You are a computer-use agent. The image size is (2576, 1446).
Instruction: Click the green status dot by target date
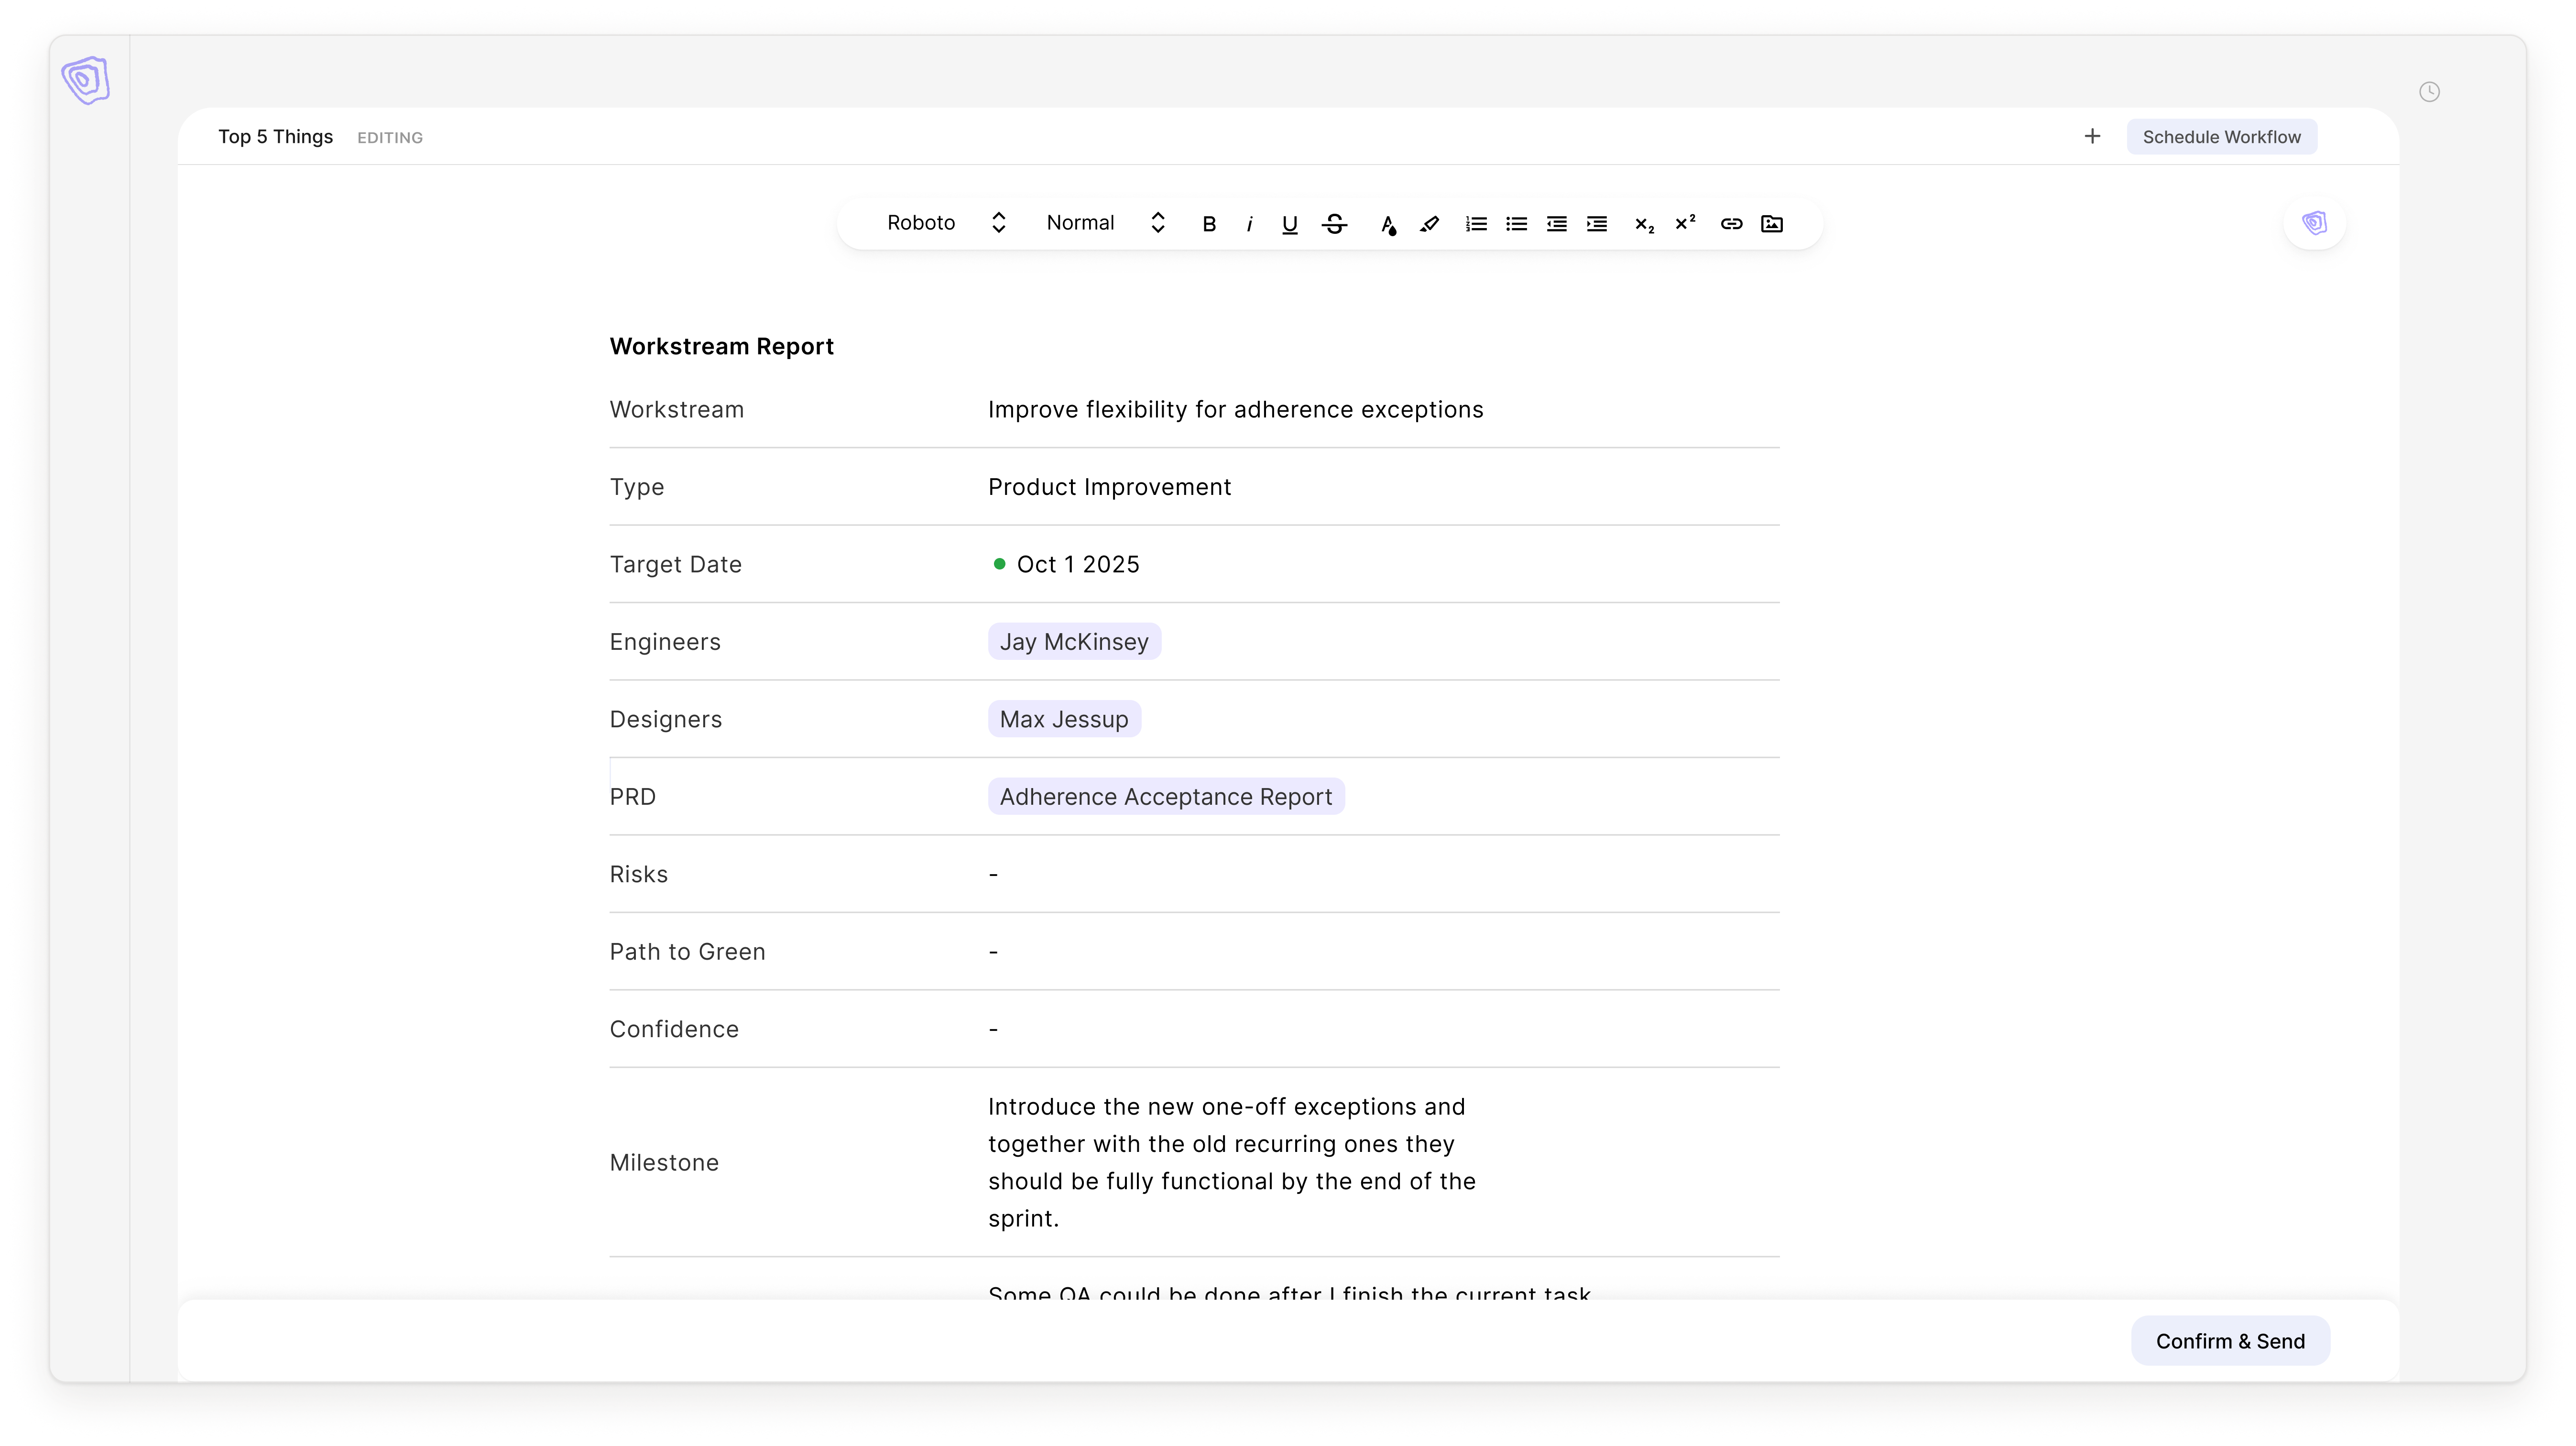pyautogui.click(x=999, y=564)
